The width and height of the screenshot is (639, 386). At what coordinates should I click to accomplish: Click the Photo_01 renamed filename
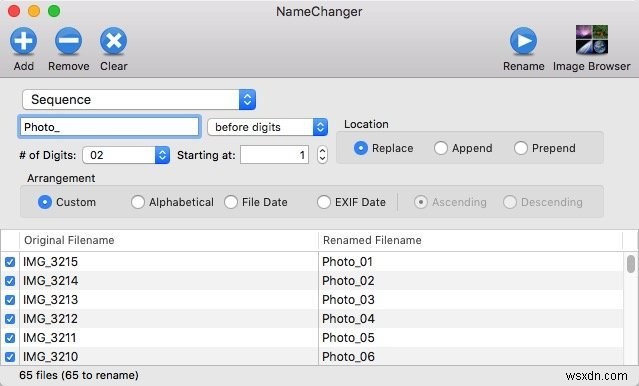point(347,262)
